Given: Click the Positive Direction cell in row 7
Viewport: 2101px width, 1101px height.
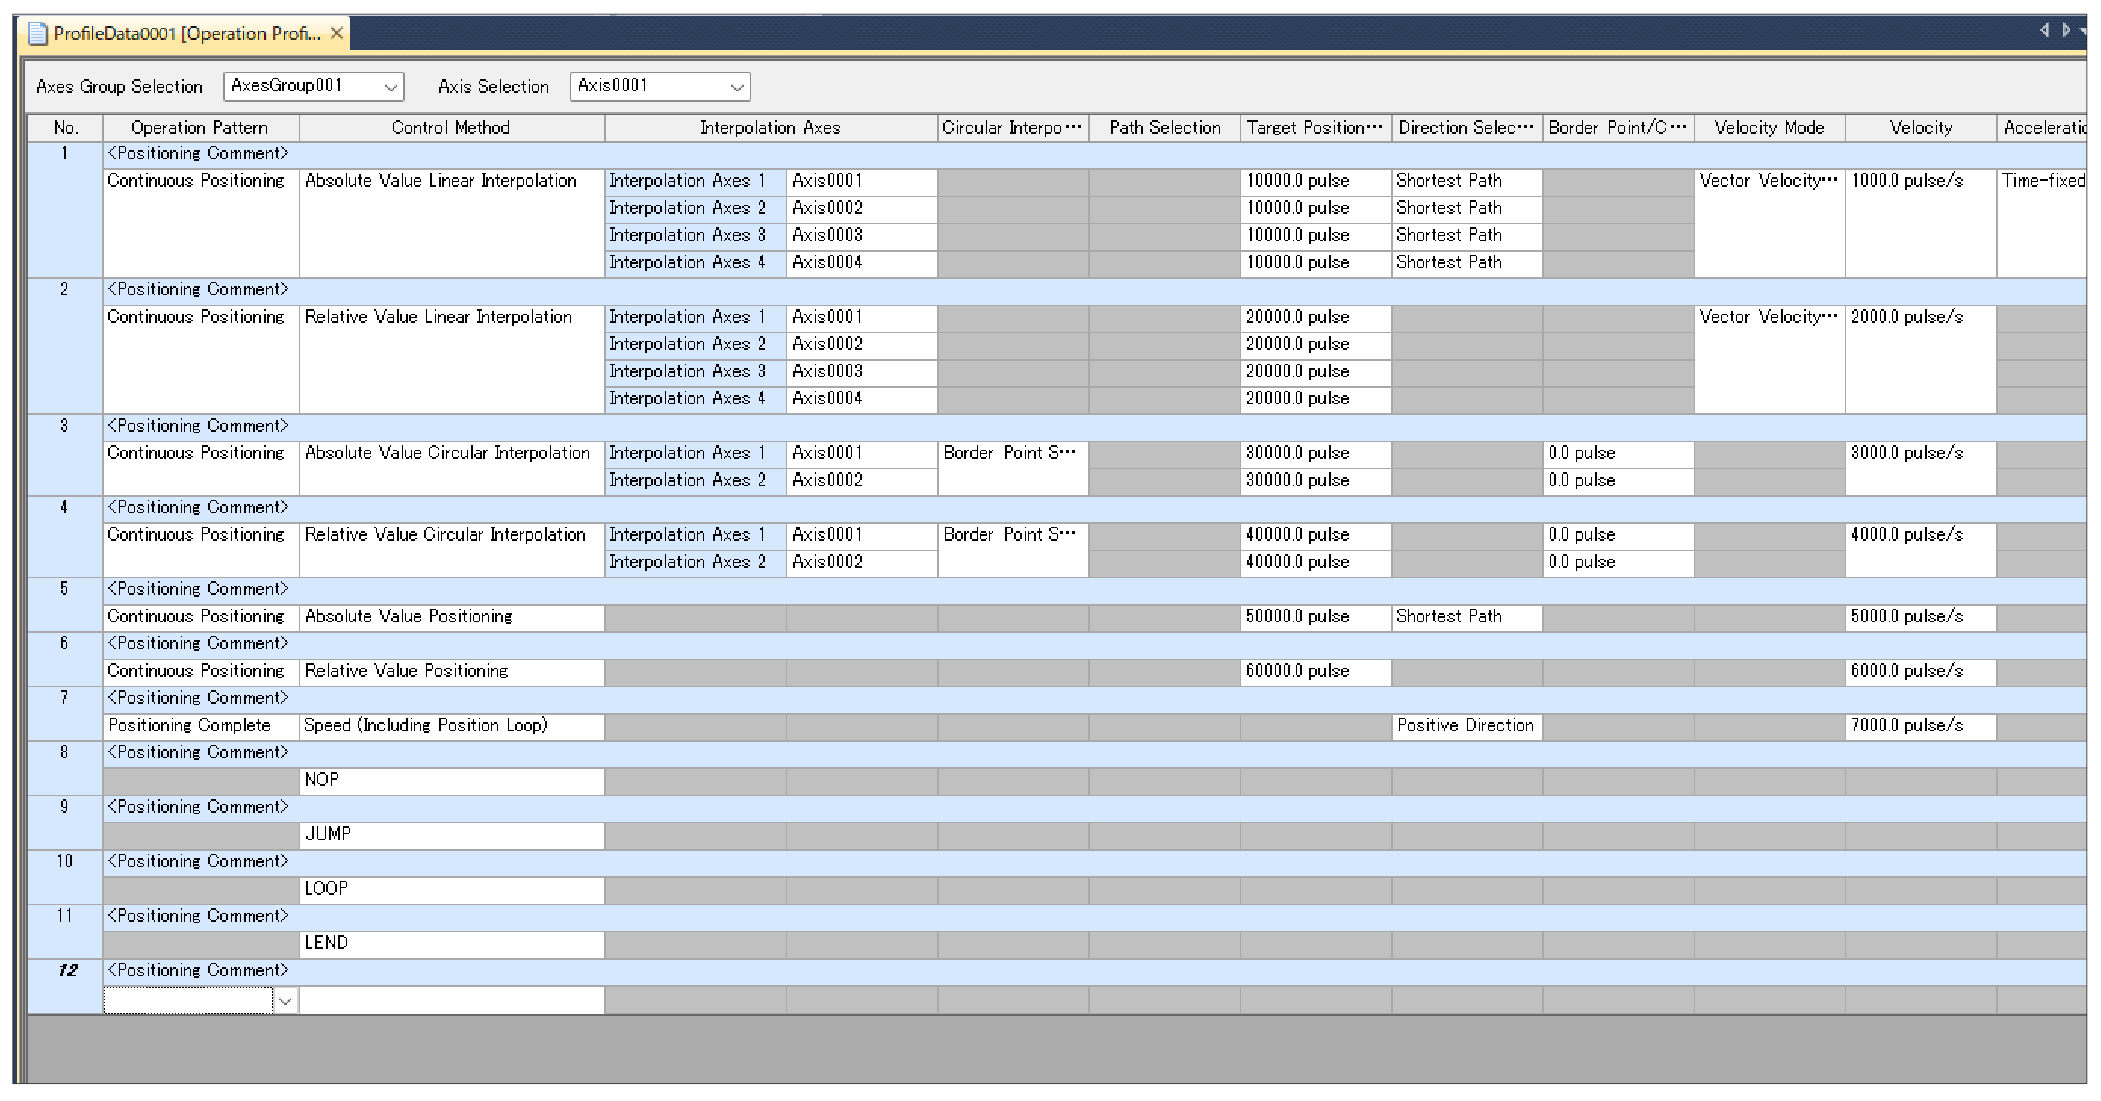Looking at the screenshot, I should pos(1466,726).
